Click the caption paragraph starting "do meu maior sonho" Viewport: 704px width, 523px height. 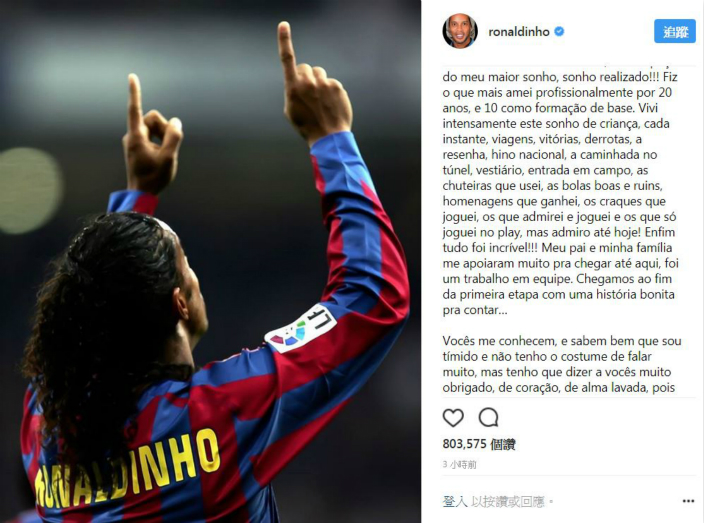click(x=560, y=193)
